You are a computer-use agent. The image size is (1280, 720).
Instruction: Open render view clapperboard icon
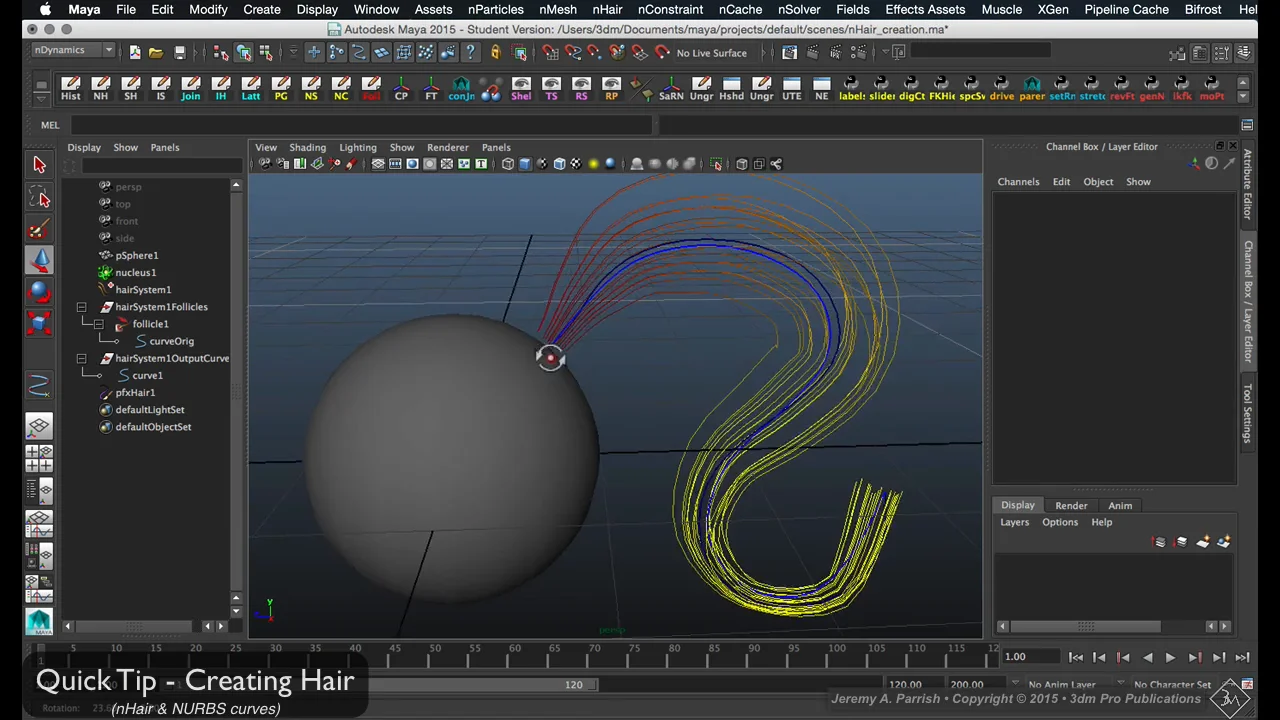(x=789, y=52)
